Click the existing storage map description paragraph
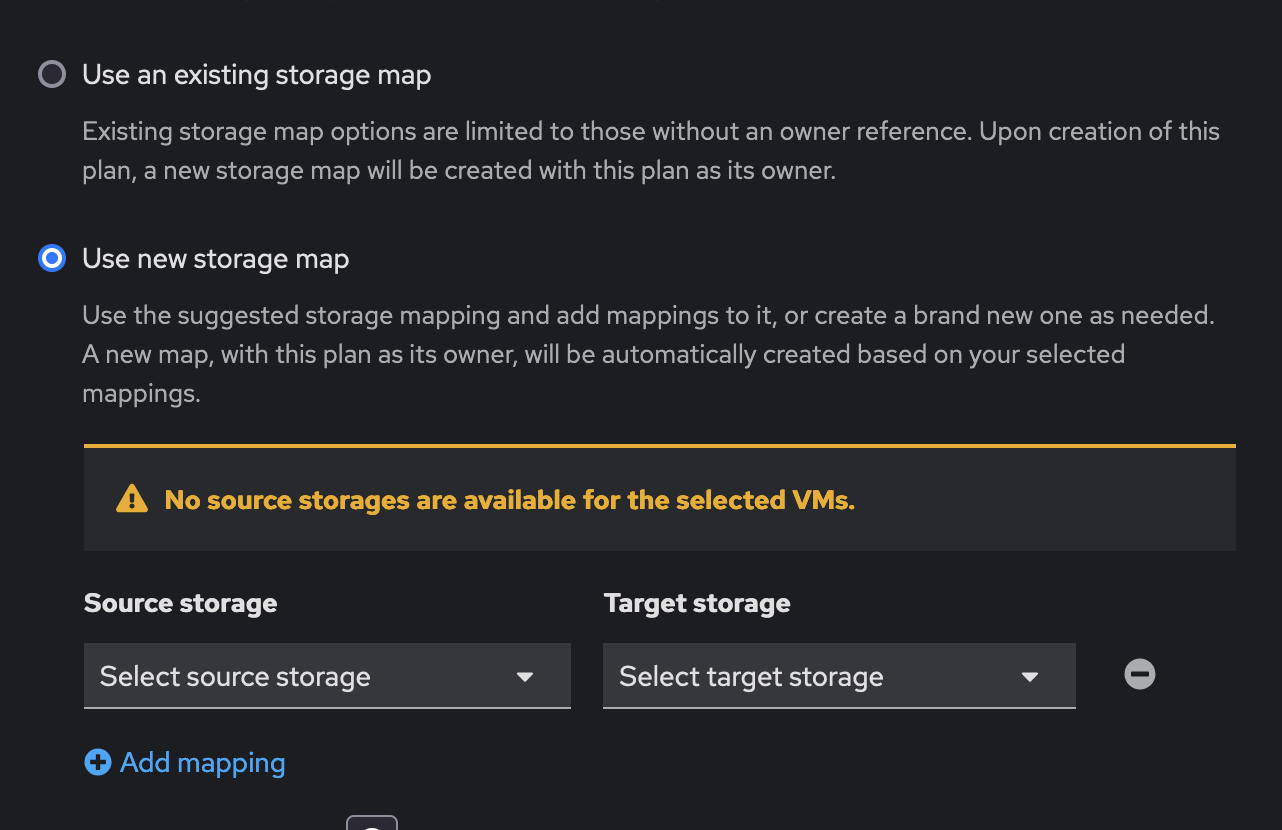This screenshot has height=830, width=1282. [x=650, y=151]
